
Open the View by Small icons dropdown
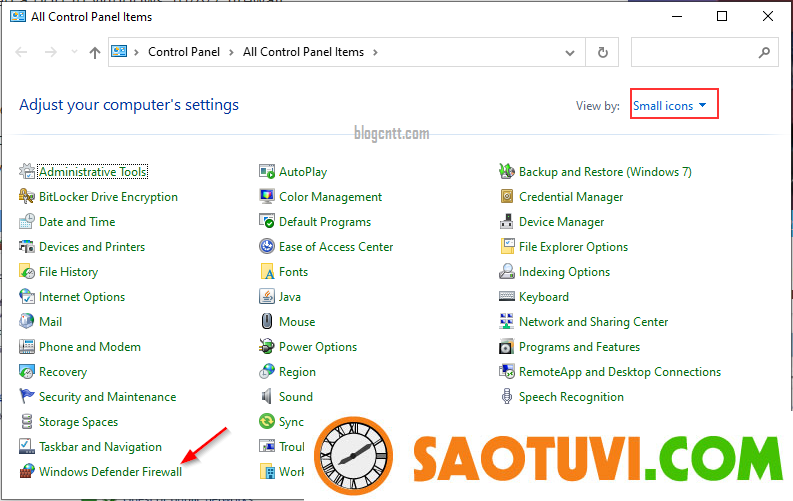669,106
